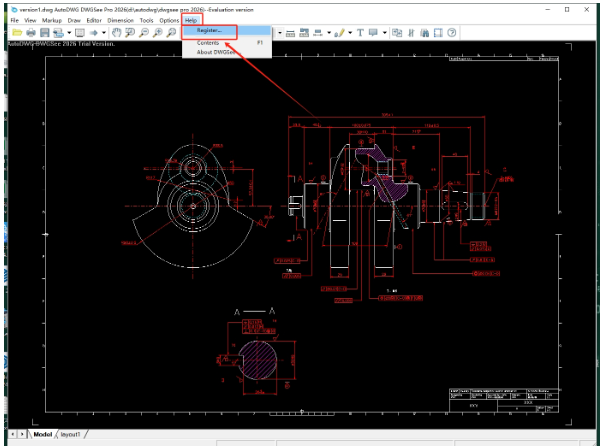Click the compare drawings icon
This screenshot has width=601, height=446.
(397, 33)
